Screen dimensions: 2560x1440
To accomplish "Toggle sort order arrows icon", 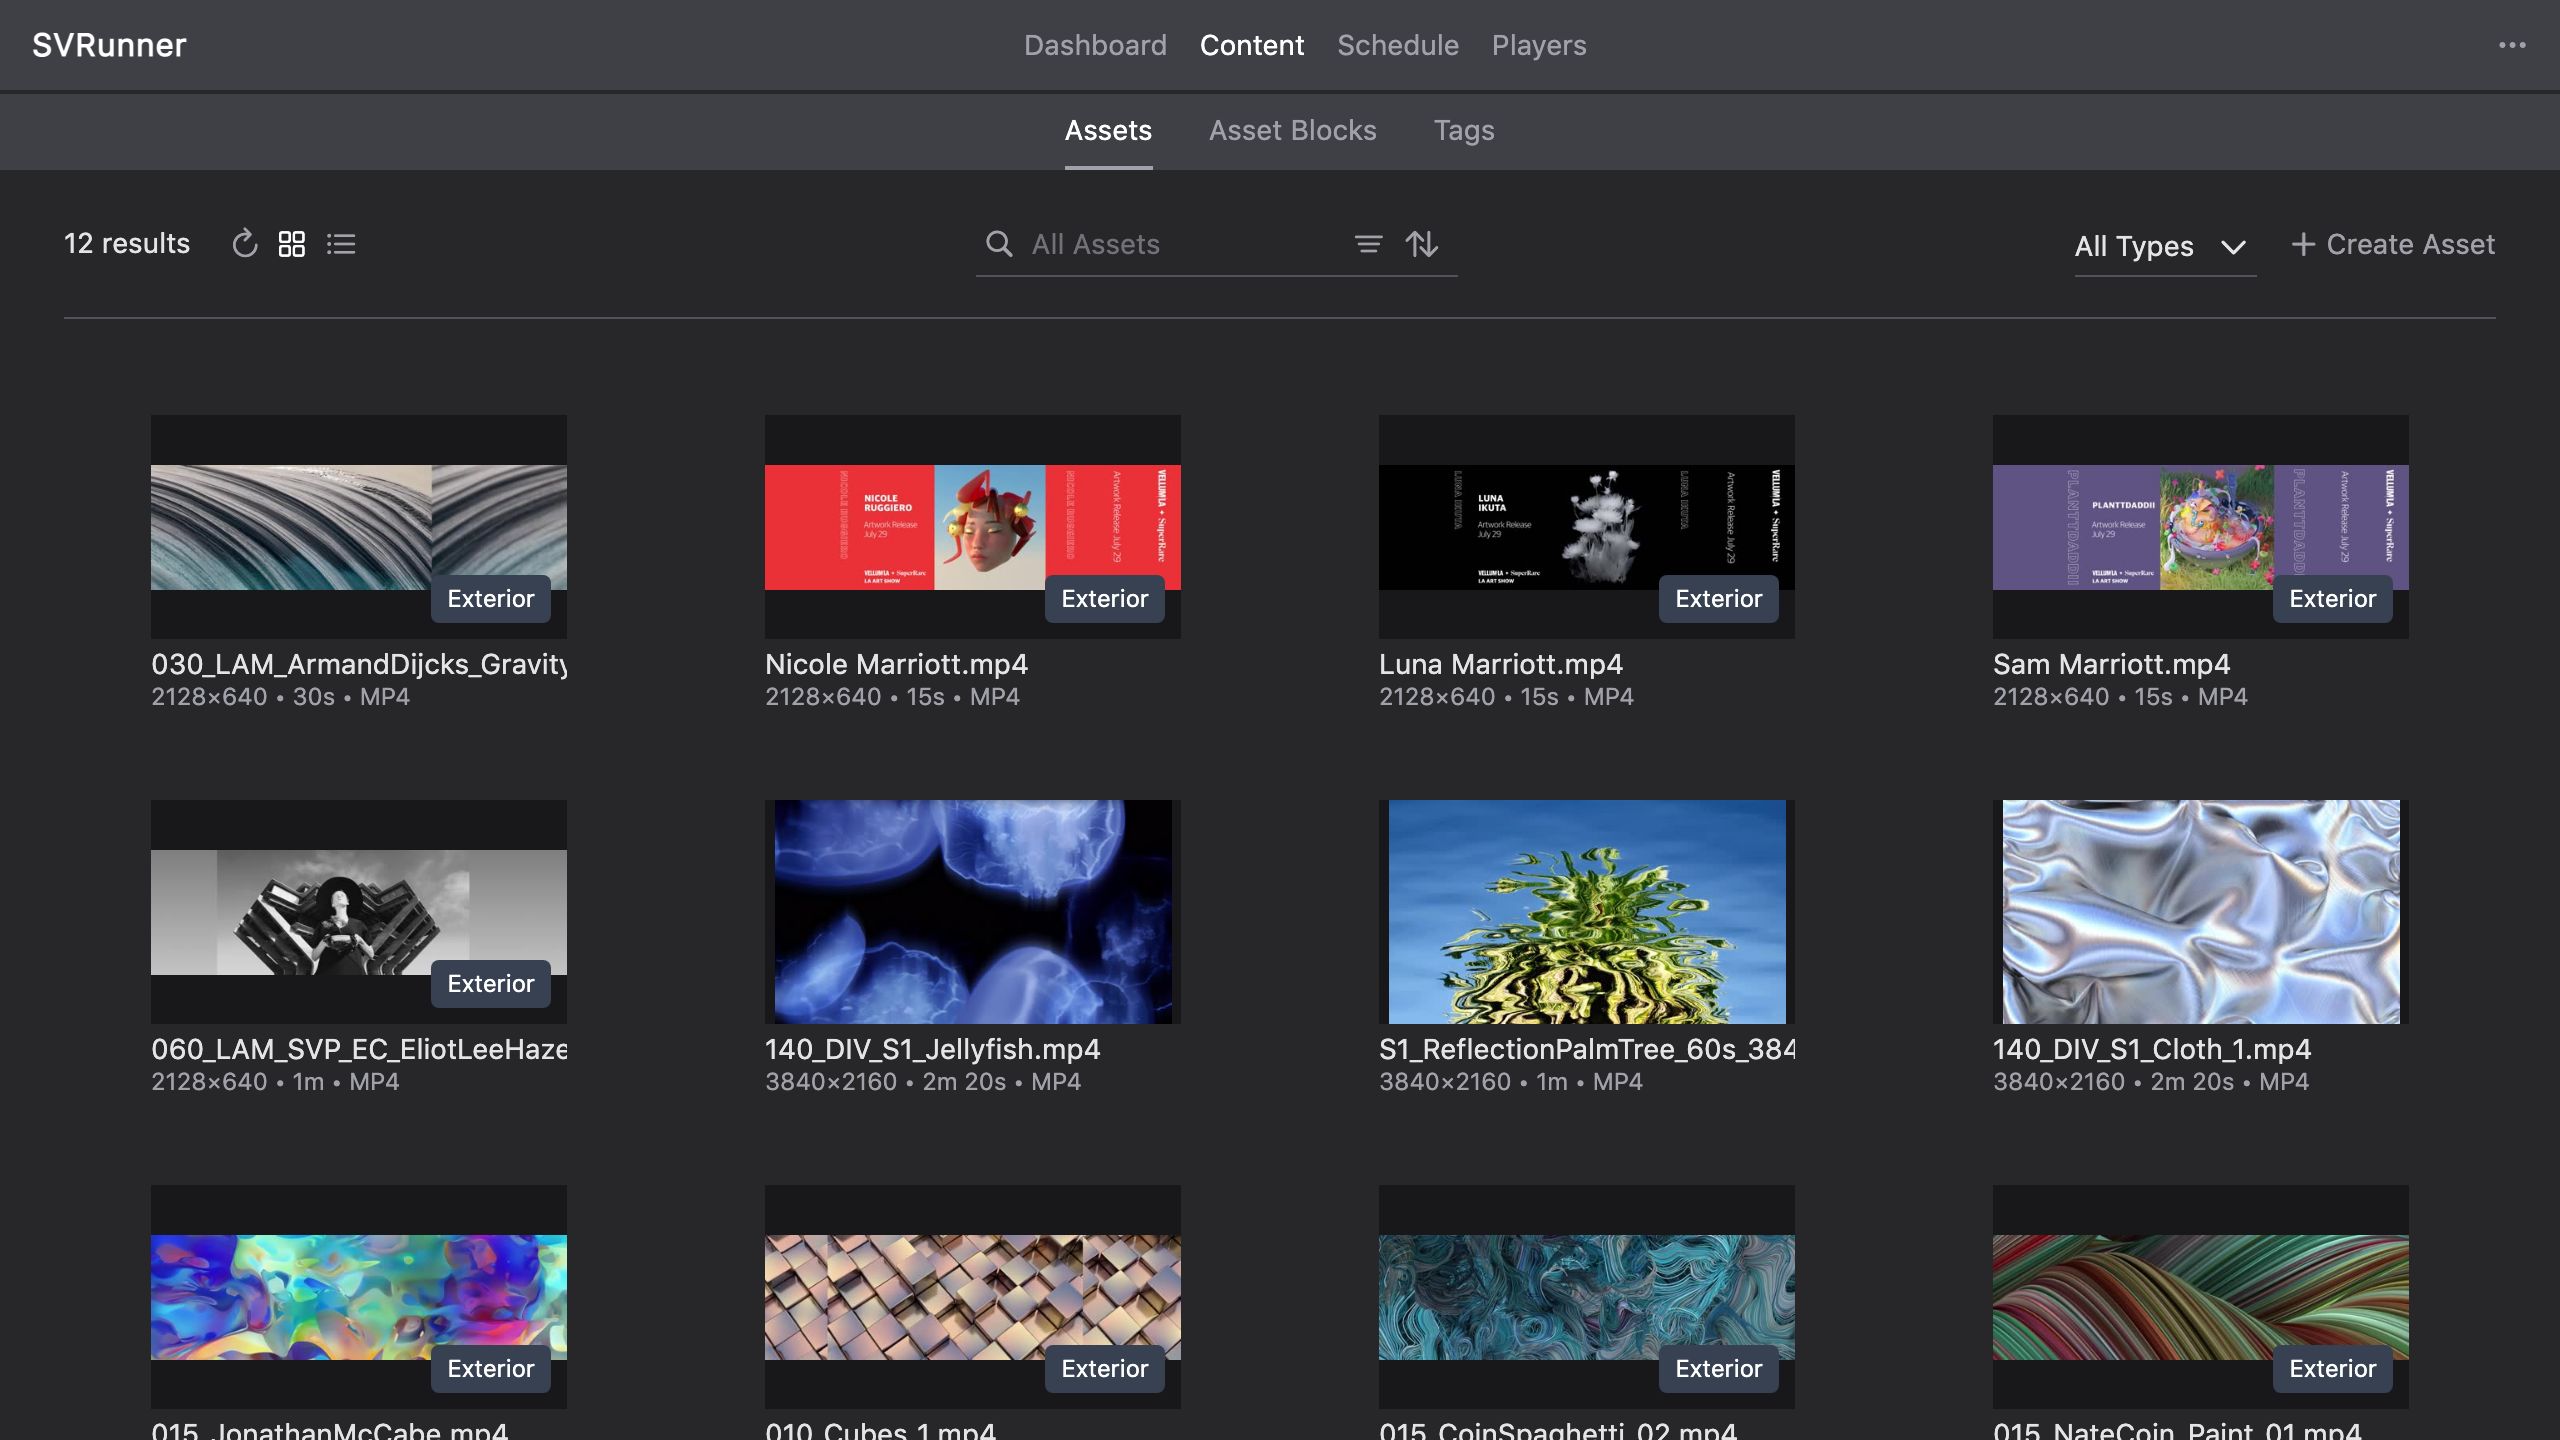I will click(x=1422, y=244).
